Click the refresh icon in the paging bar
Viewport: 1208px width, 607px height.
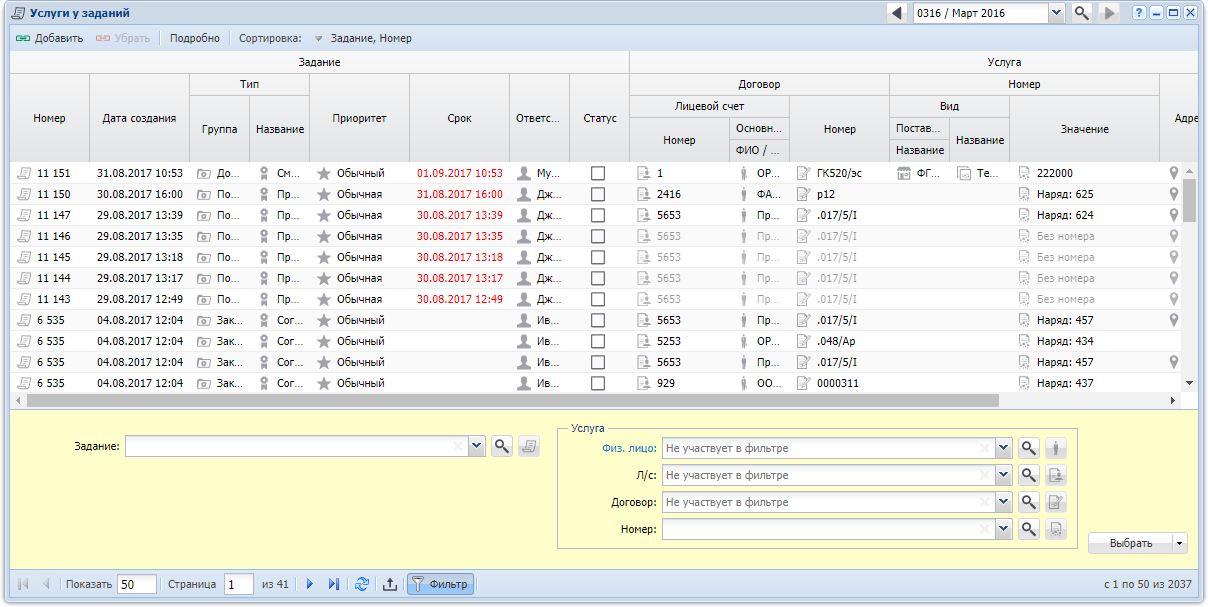point(362,584)
